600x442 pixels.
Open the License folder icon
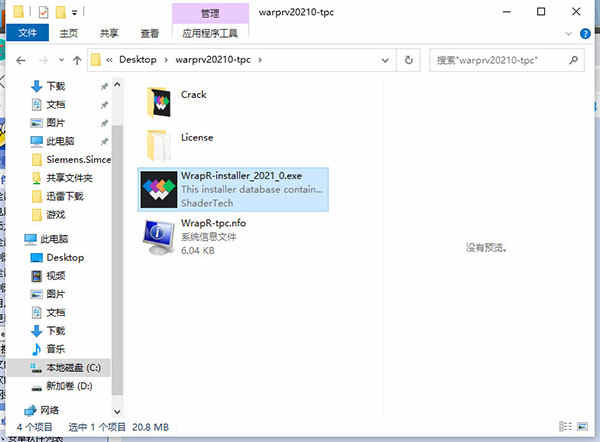click(x=159, y=145)
